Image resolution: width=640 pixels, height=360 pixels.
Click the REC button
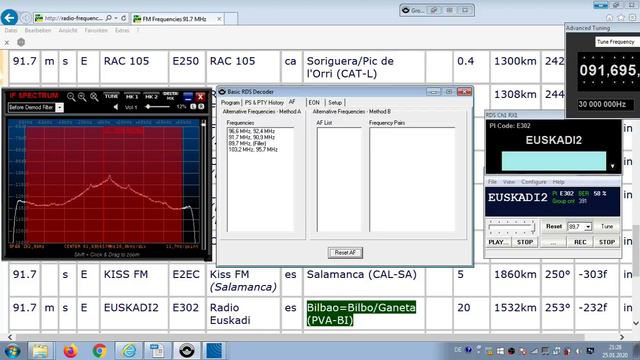580,242
